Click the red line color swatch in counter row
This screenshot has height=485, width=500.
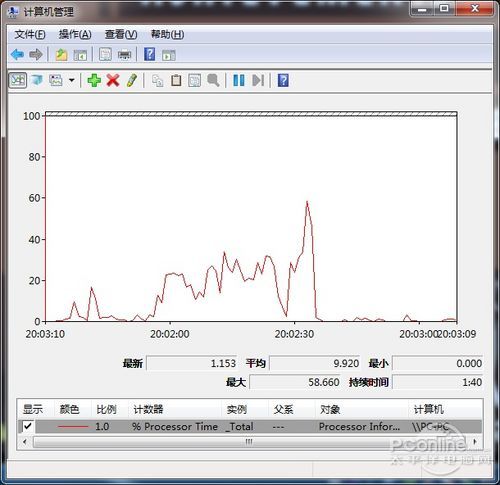click(73, 426)
